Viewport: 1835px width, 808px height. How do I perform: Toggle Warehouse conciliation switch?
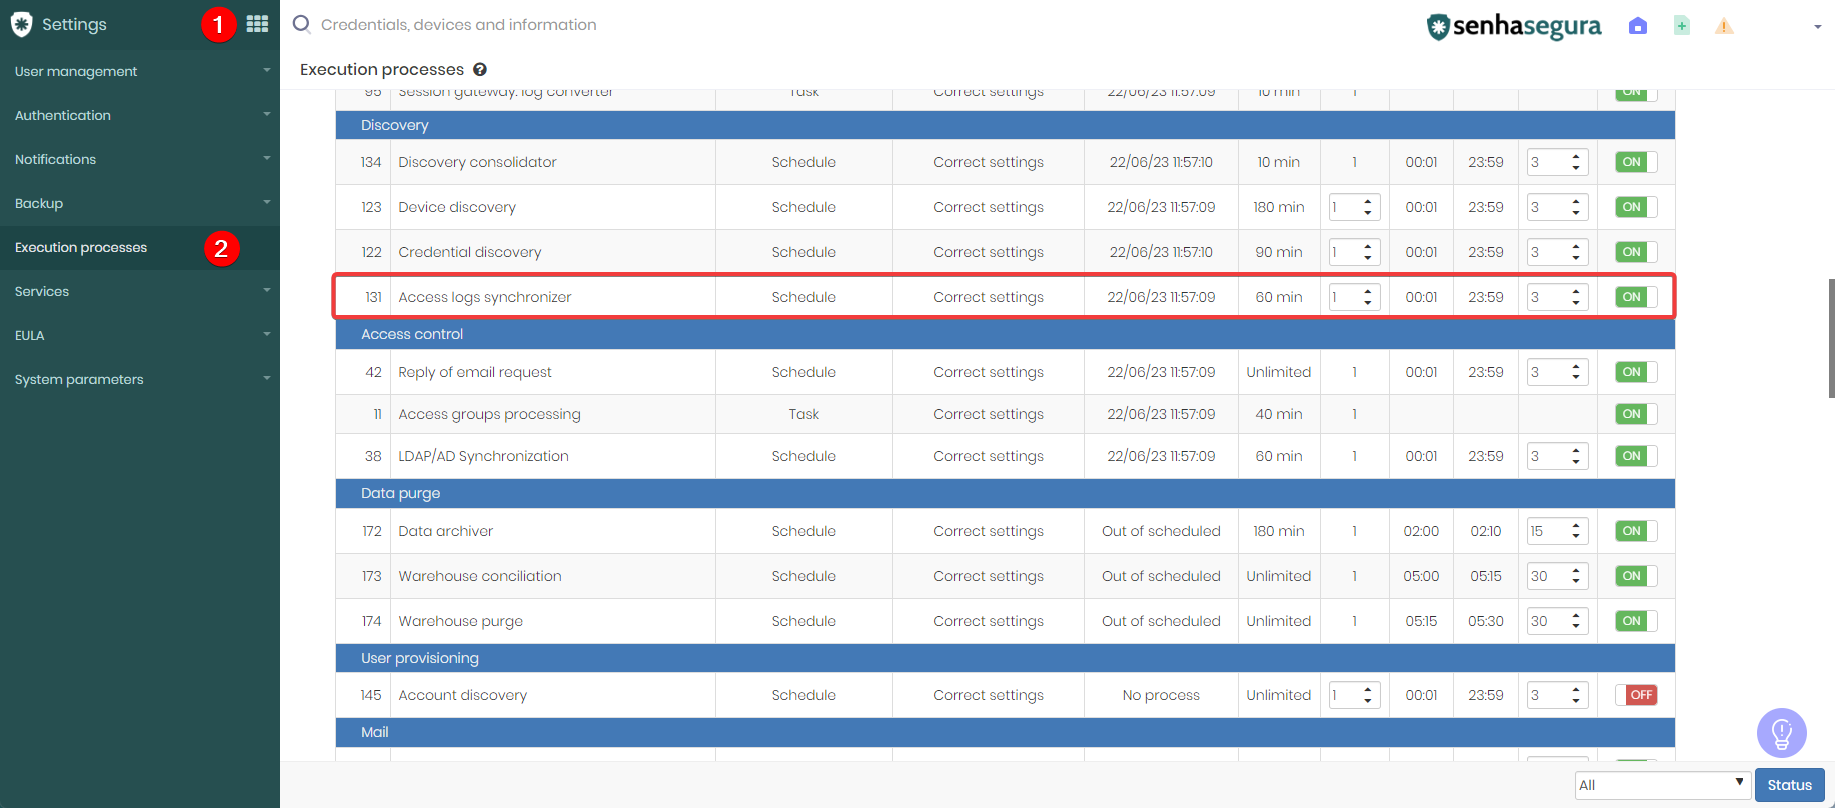click(1636, 576)
